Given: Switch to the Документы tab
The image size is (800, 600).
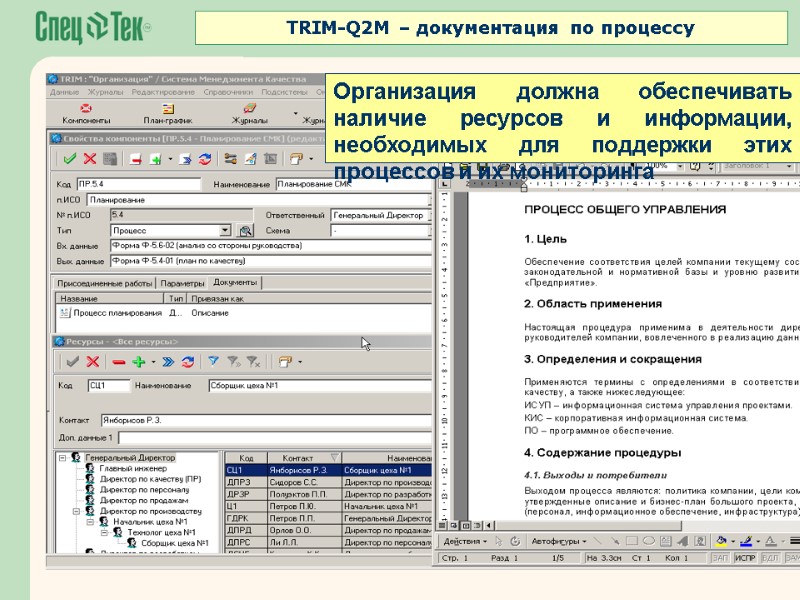Looking at the screenshot, I should point(235,281).
